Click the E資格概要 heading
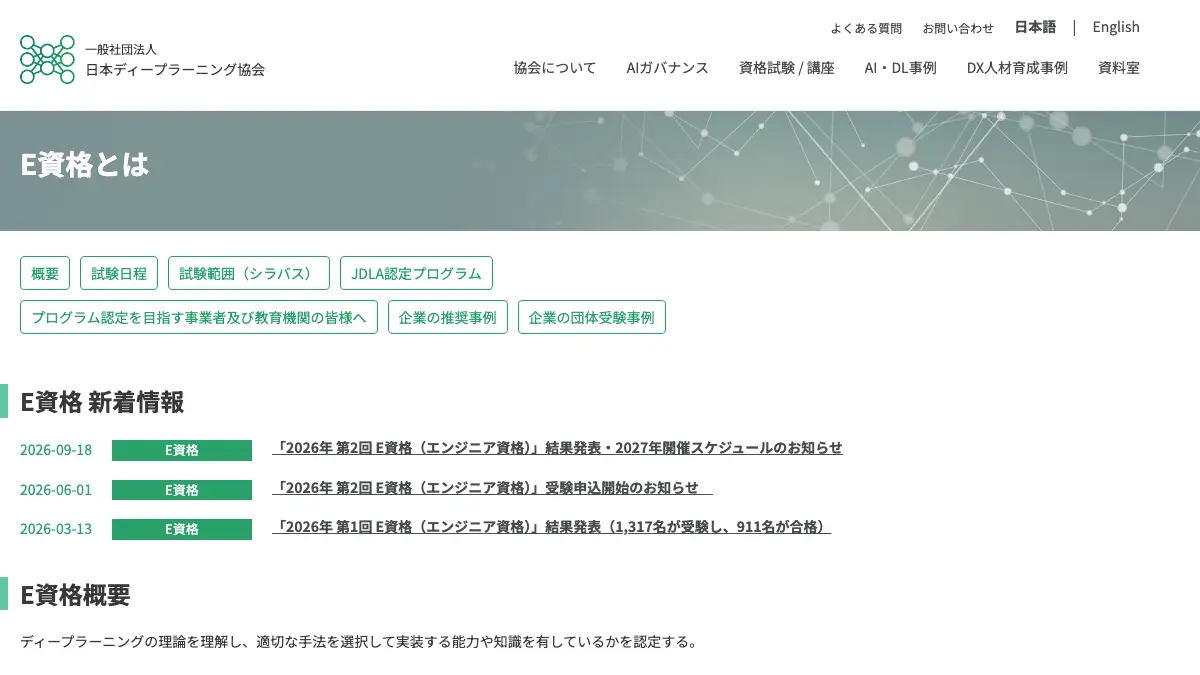 pos(75,595)
